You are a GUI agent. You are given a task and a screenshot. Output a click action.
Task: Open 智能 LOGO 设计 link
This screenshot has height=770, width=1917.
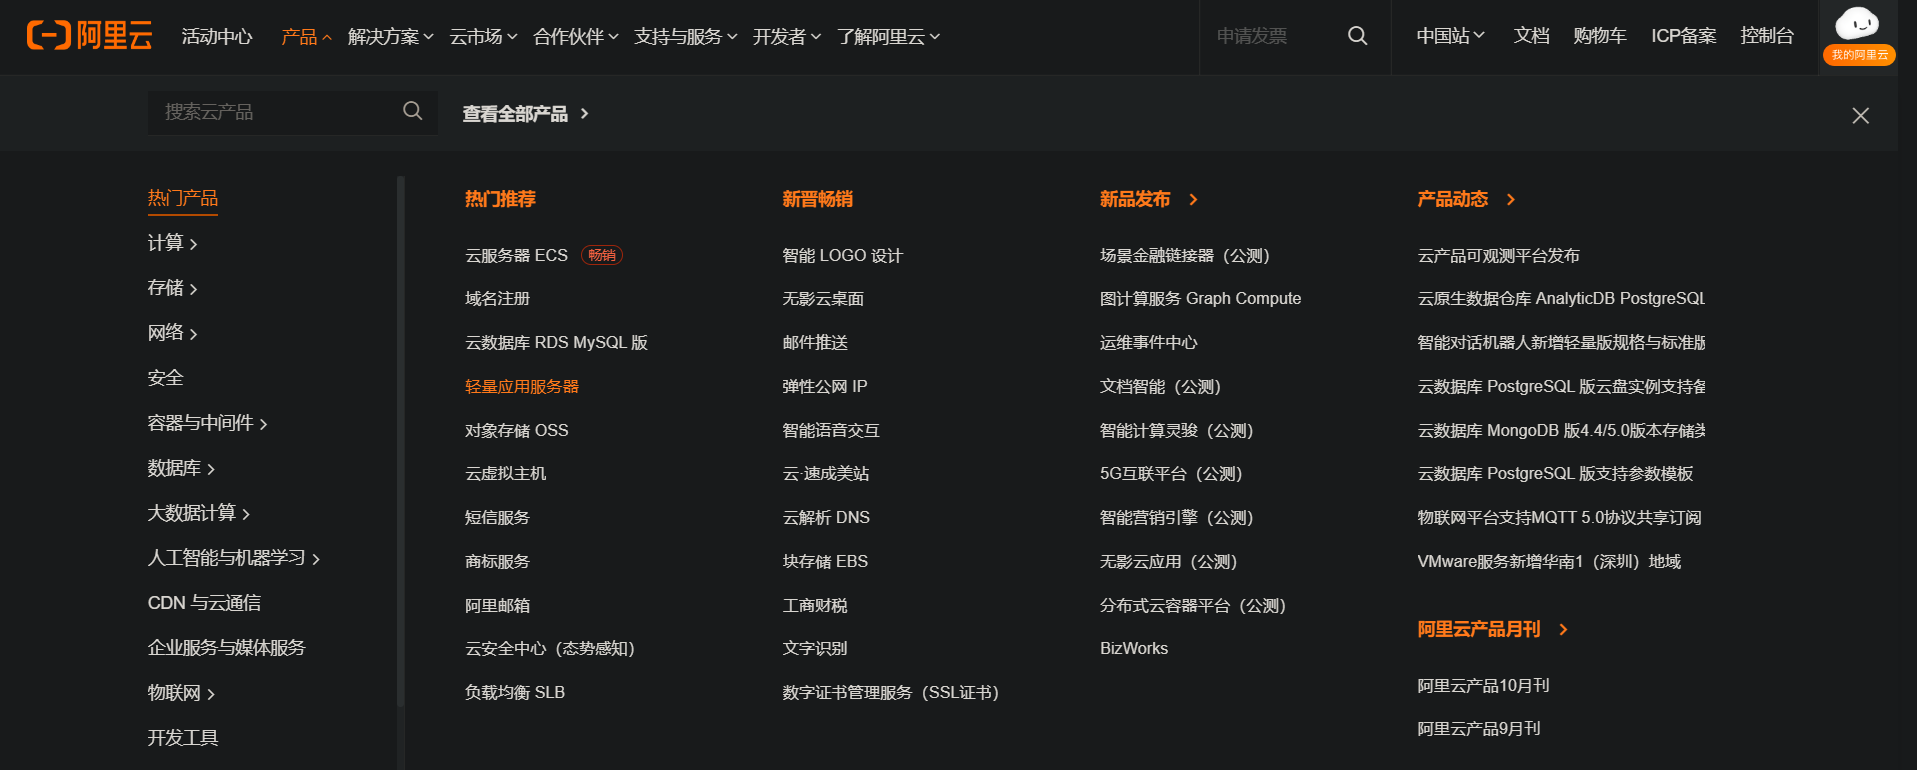[842, 256]
